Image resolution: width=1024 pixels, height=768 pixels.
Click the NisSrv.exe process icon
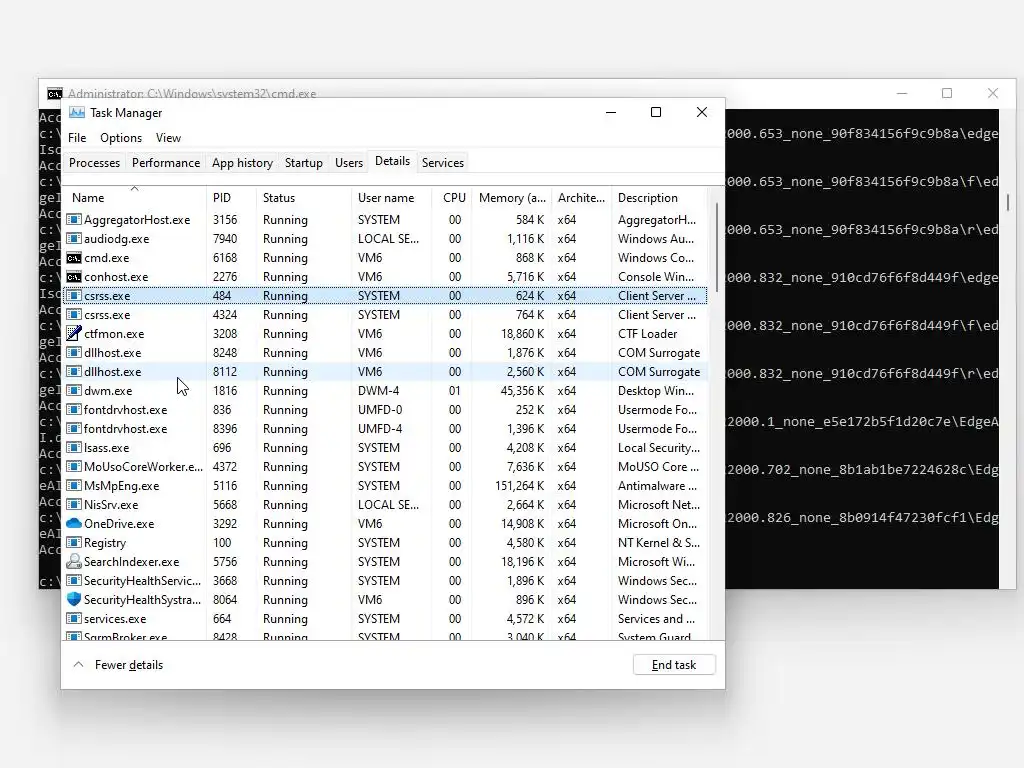point(74,504)
